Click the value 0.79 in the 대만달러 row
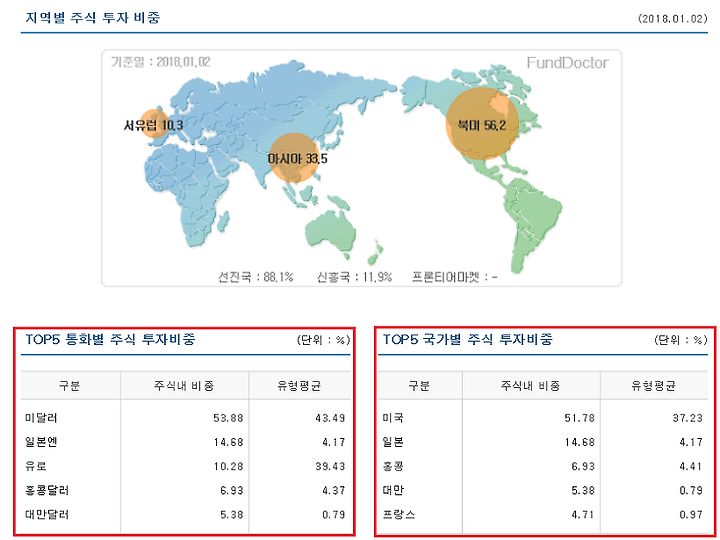Viewport: 720px width, 540px height. (333, 515)
